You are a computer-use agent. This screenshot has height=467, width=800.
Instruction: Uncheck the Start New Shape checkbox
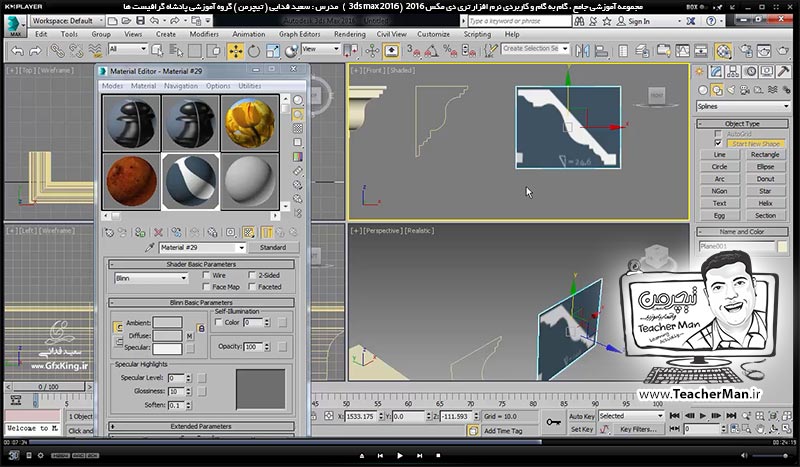(718, 143)
